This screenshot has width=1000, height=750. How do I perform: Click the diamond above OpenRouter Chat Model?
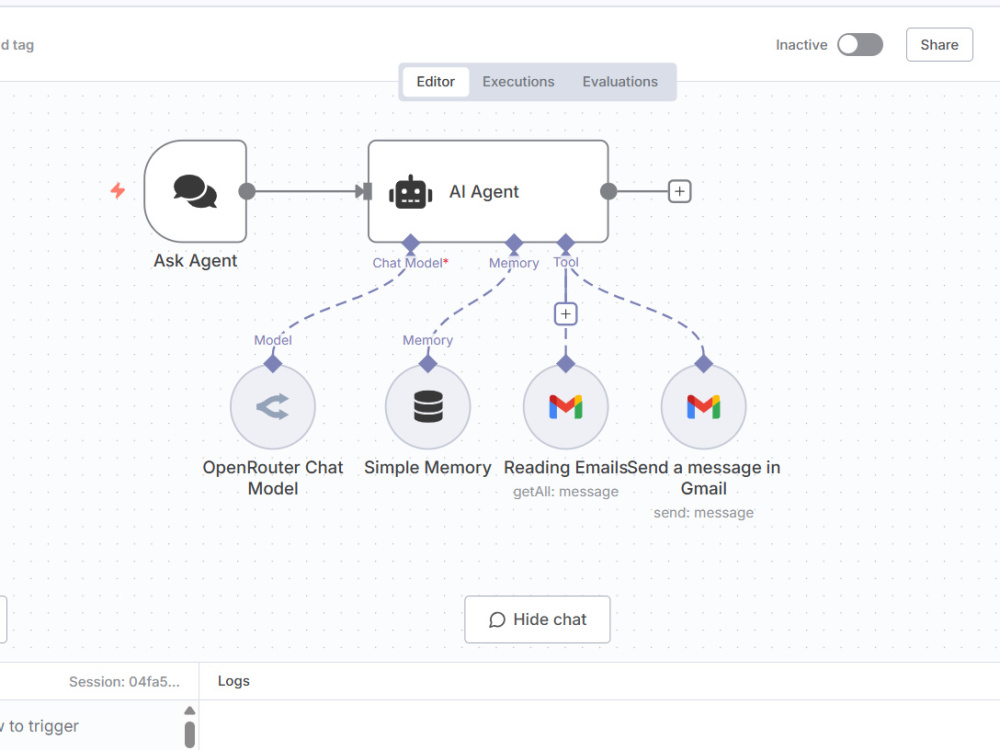(x=273, y=364)
